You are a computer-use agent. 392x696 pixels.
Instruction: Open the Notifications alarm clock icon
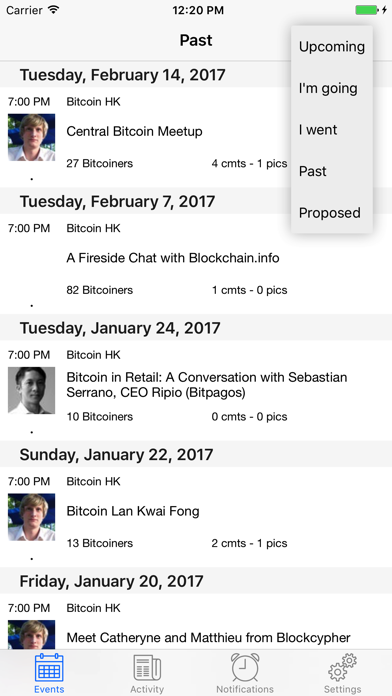click(x=245, y=668)
